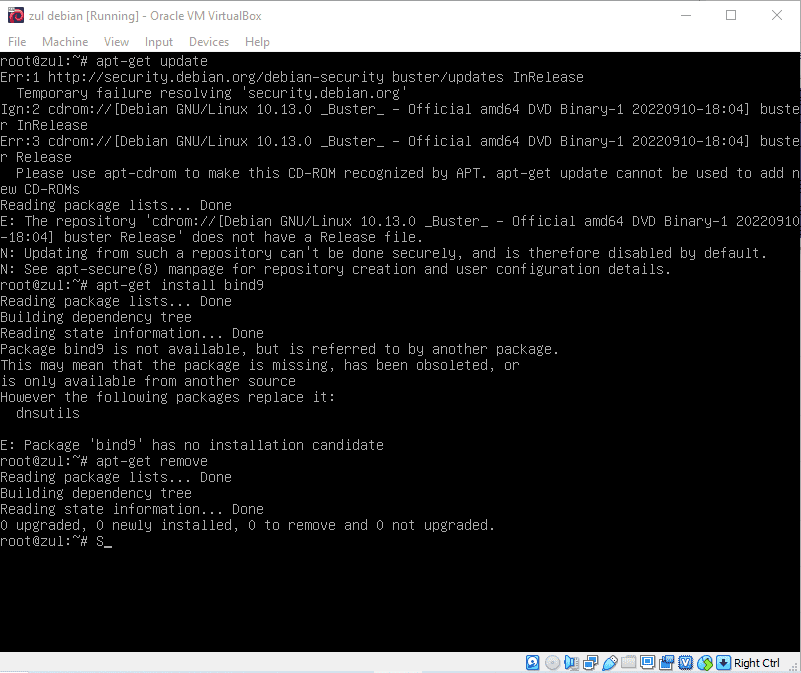The width and height of the screenshot is (801, 673).
Task: Click the optical drive indicator icon
Action: 552,663
